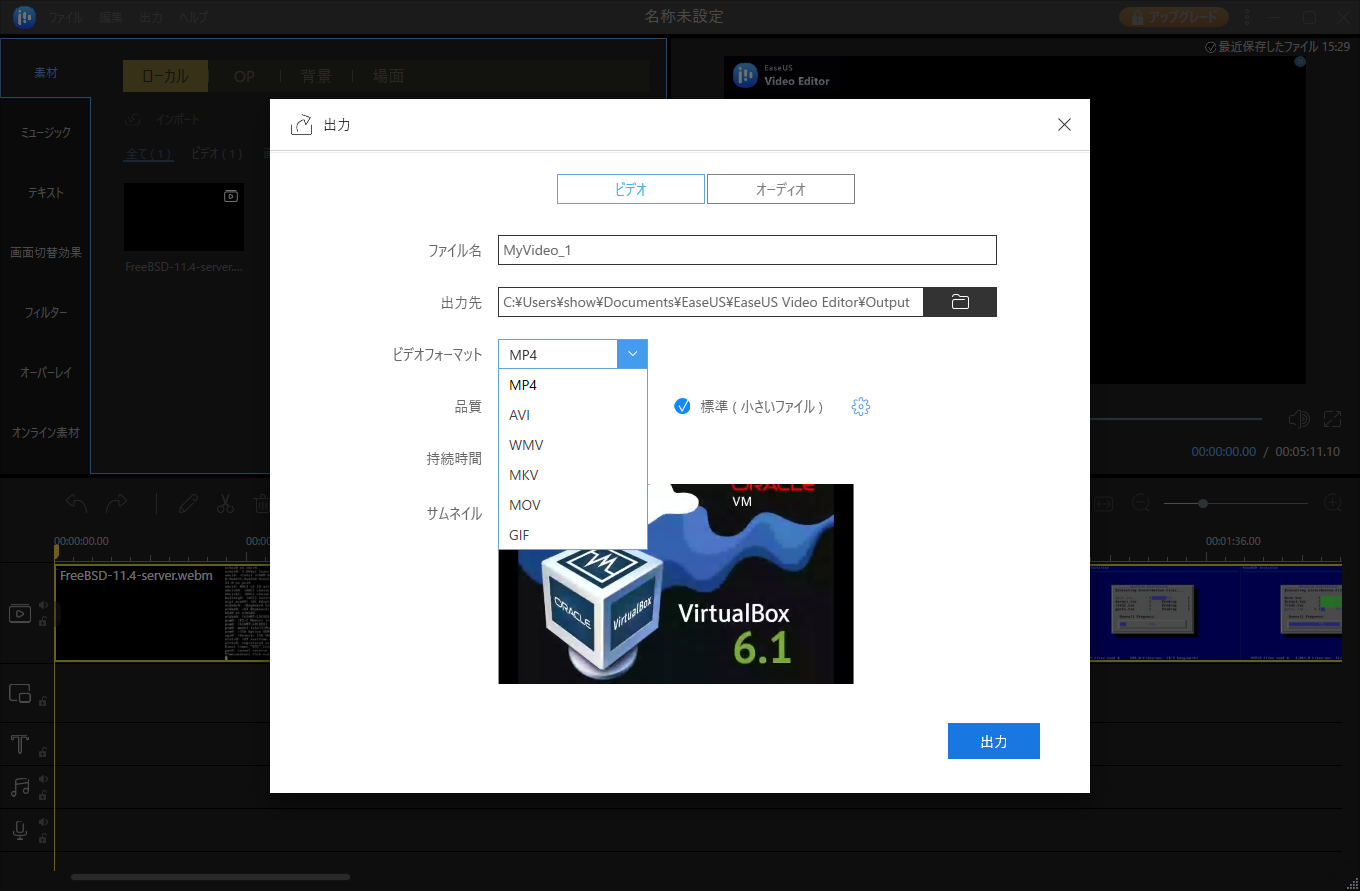Open the オンライン素材 sidebar section
This screenshot has height=891, width=1360.
click(x=46, y=432)
